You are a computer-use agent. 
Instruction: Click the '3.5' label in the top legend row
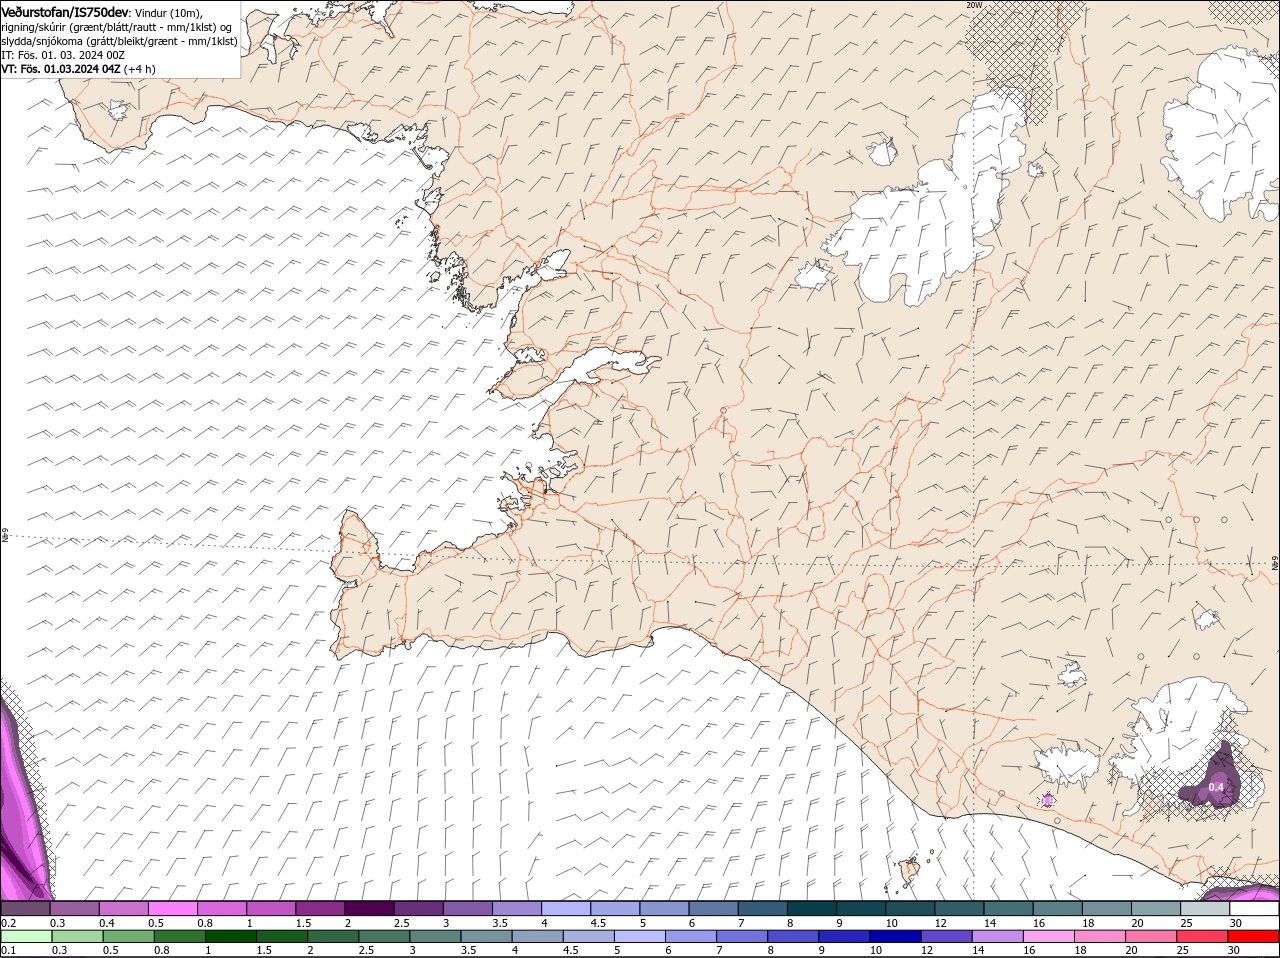[x=500, y=923]
